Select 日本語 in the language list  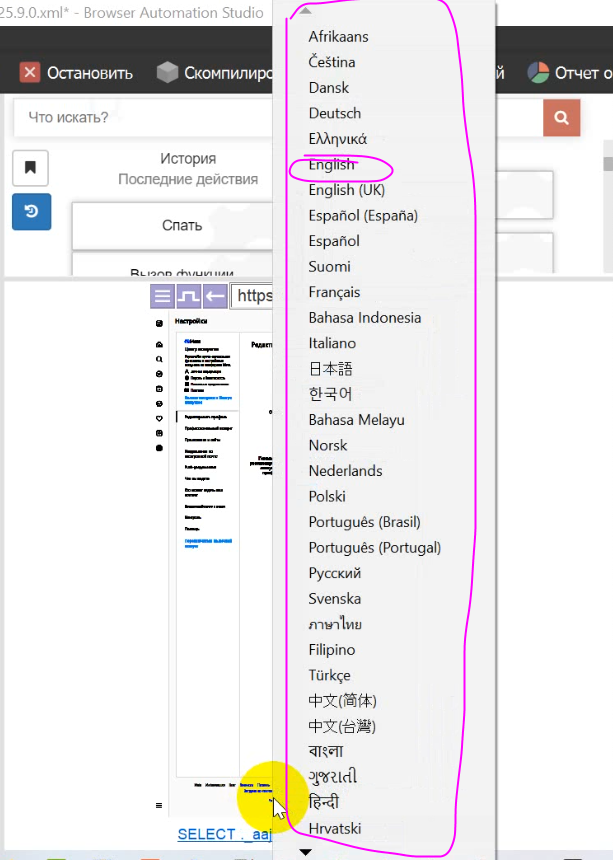tap(330, 369)
